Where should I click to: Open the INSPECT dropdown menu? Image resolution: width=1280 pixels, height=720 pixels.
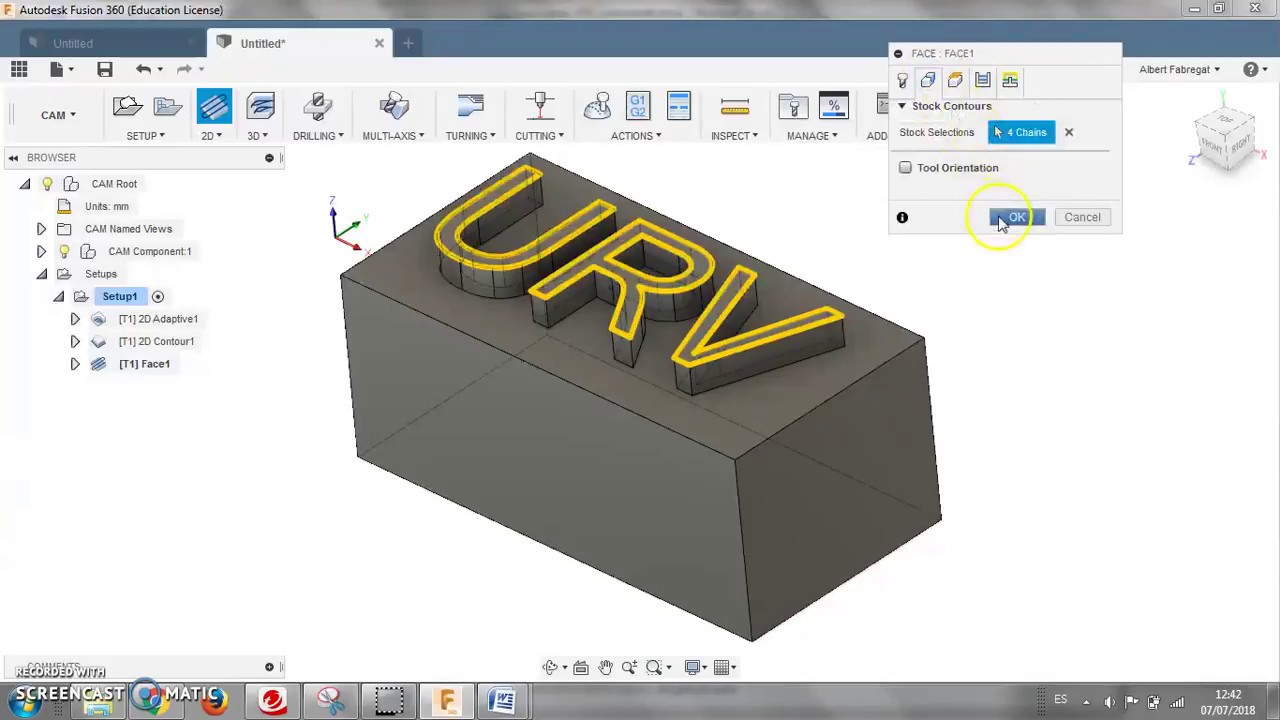pyautogui.click(x=734, y=136)
